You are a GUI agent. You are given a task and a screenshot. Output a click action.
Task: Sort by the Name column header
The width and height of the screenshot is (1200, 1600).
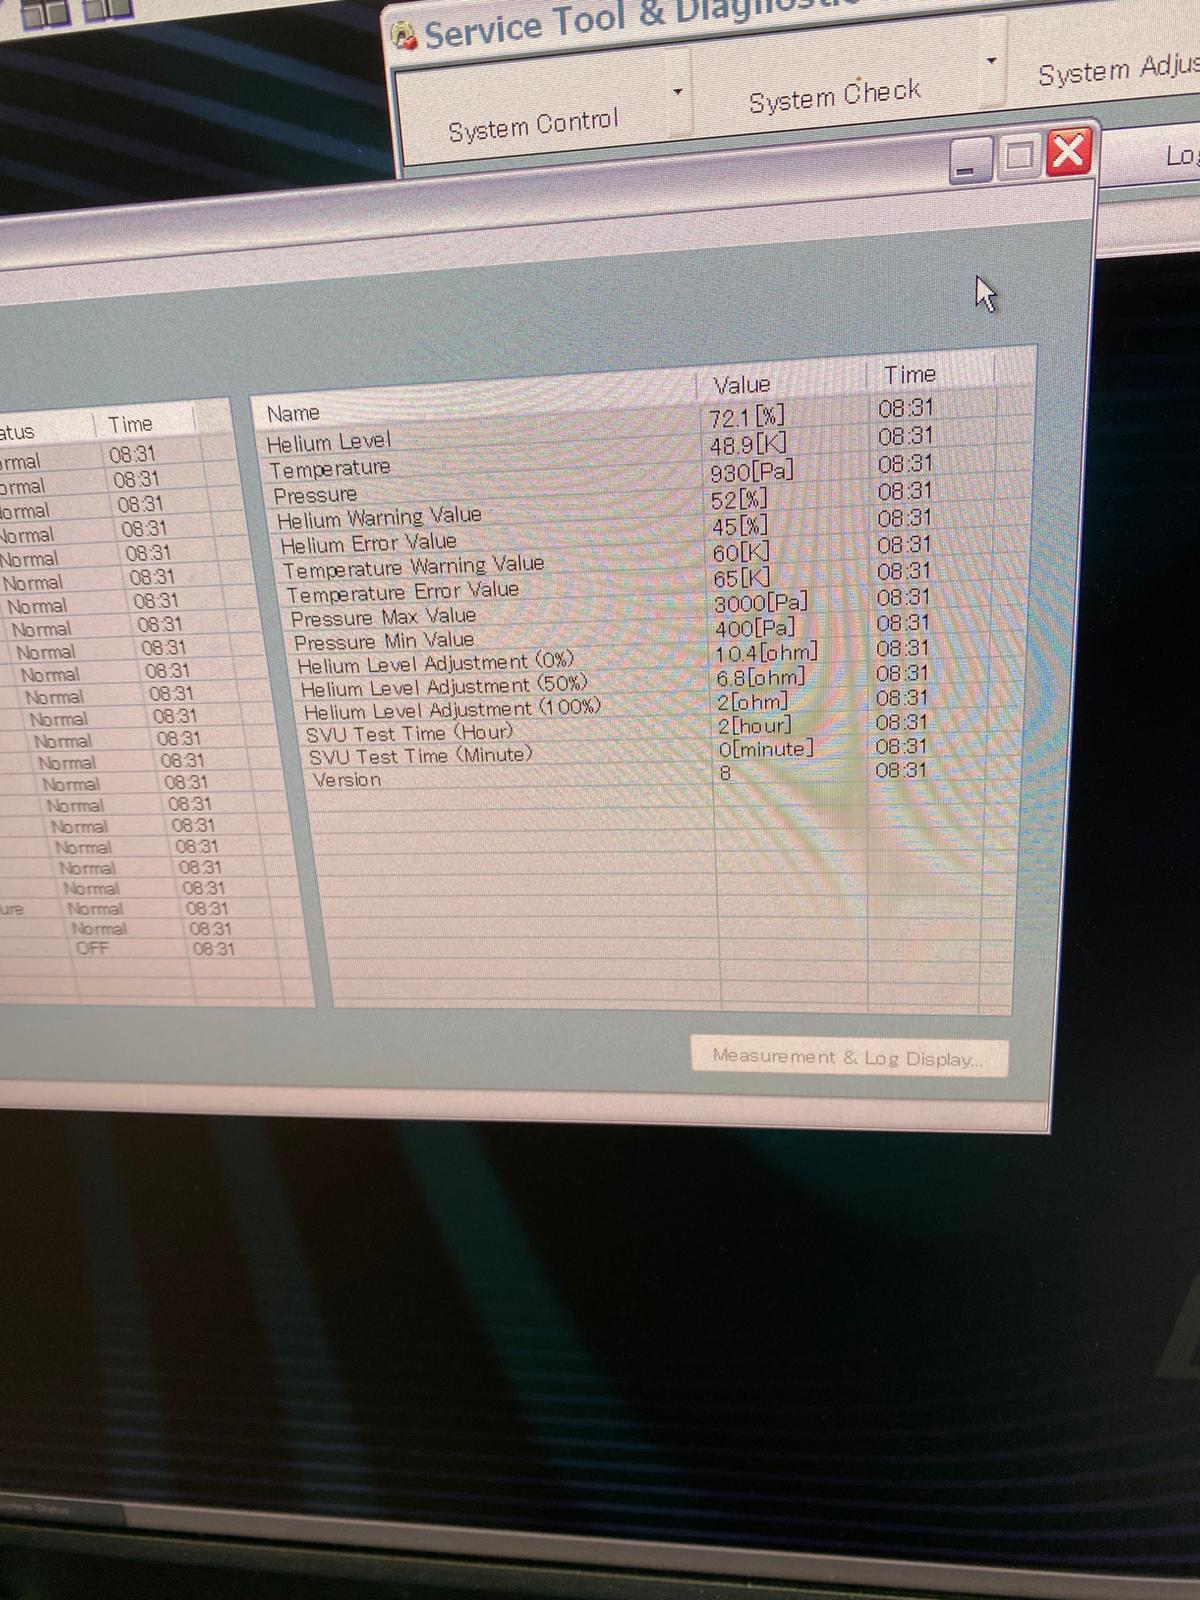click(x=293, y=413)
